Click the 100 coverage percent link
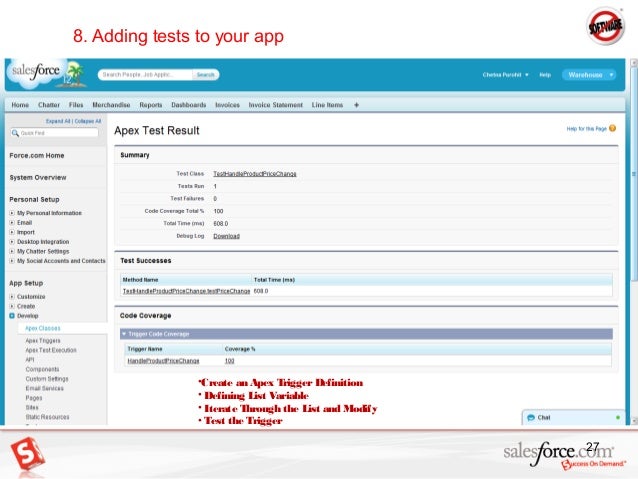This screenshot has height=479, width=638. (229, 361)
